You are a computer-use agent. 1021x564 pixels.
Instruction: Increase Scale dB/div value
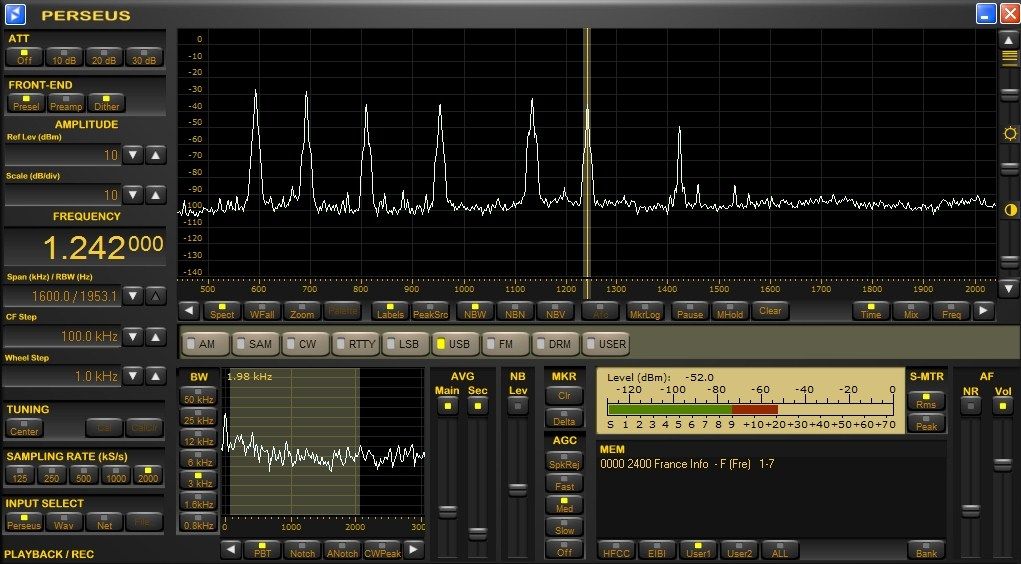tap(156, 195)
